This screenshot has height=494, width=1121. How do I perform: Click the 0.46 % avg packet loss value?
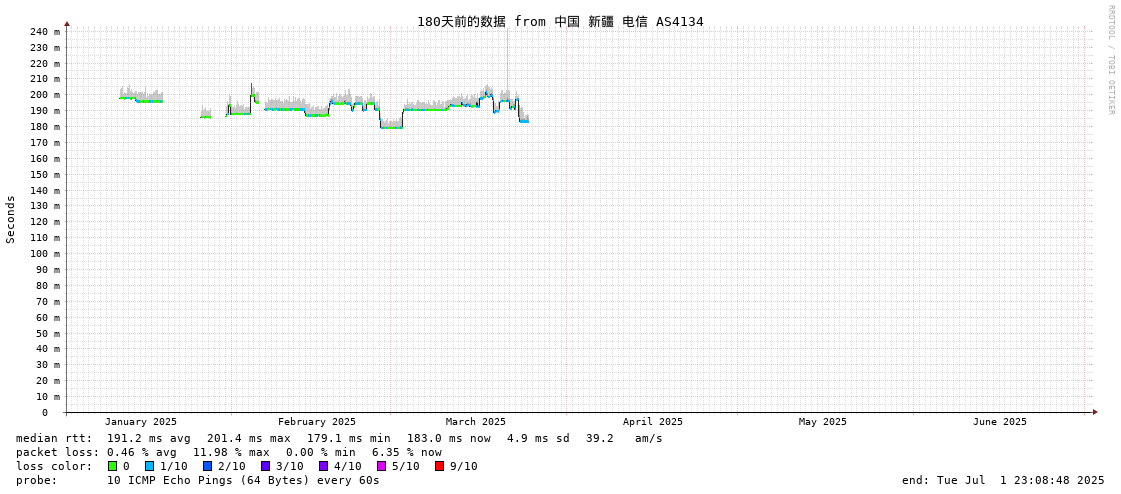tap(146, 452)
